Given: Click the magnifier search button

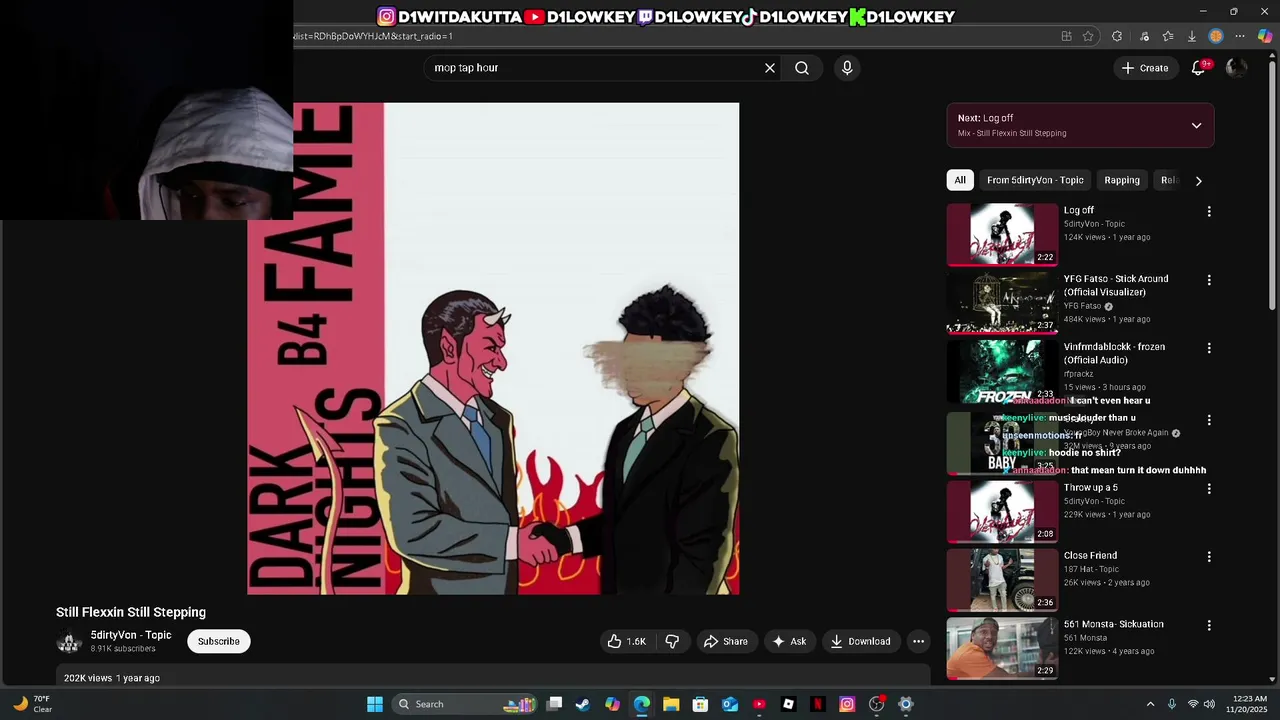Looking at the screenshot, I should [x=802, y=68].
